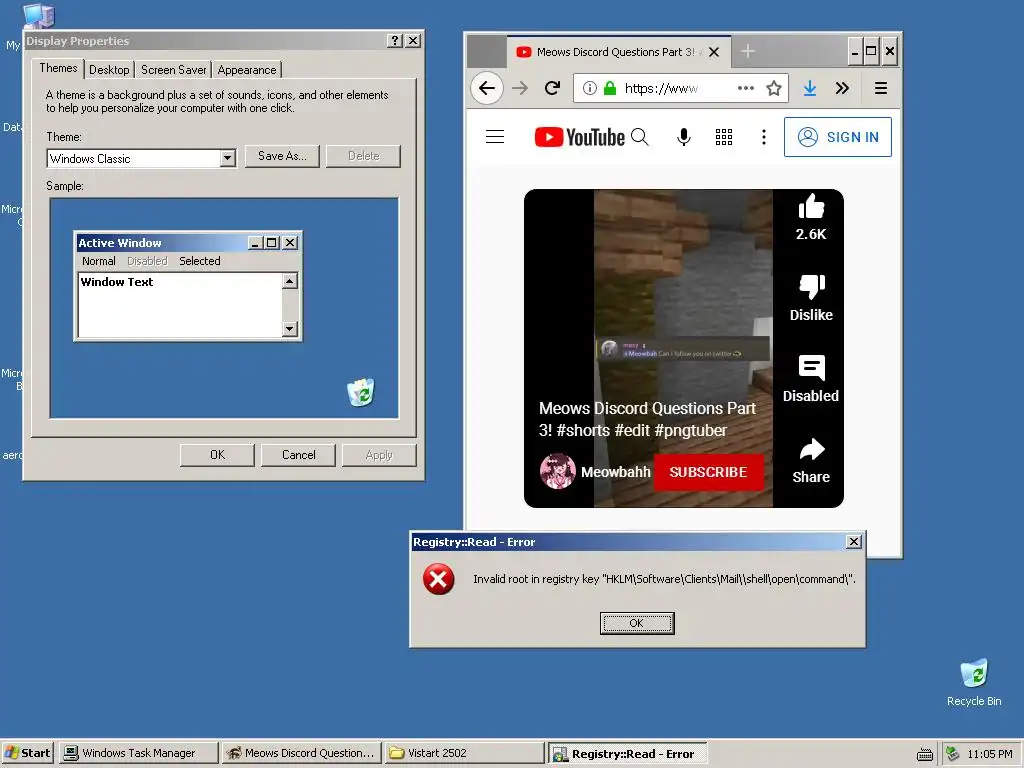Click Normal in sample Active Window
Screen dimensions: 1024x768
point(99,261)
